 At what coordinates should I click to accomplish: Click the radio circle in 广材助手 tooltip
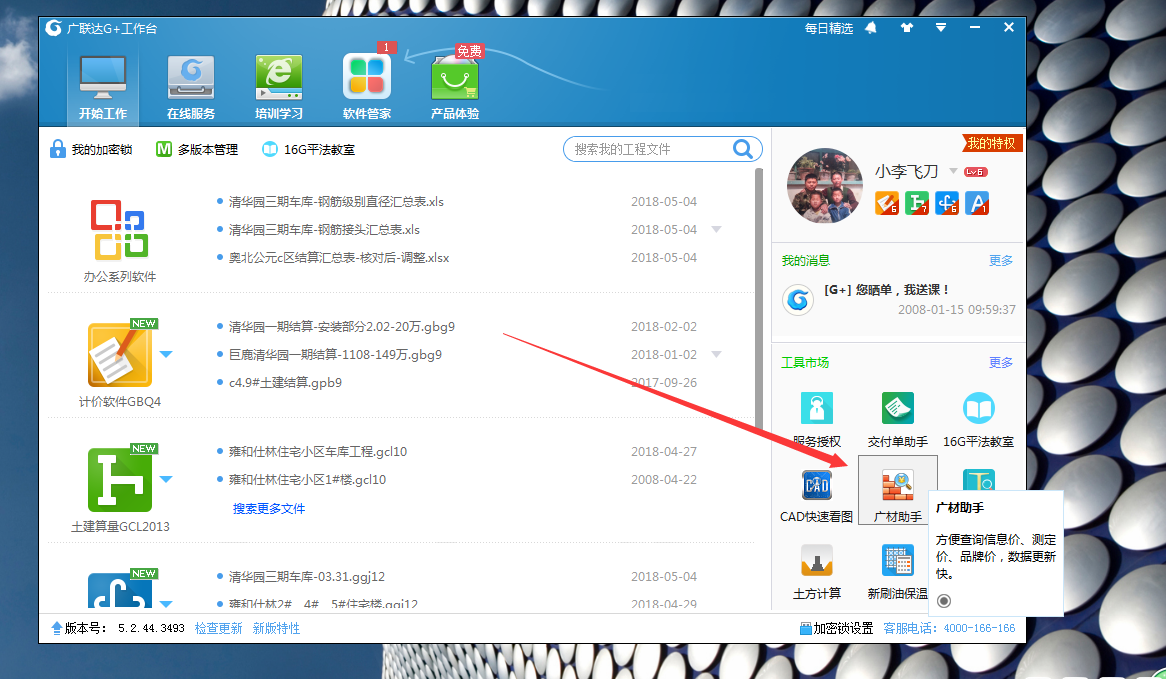pos(944,601)
